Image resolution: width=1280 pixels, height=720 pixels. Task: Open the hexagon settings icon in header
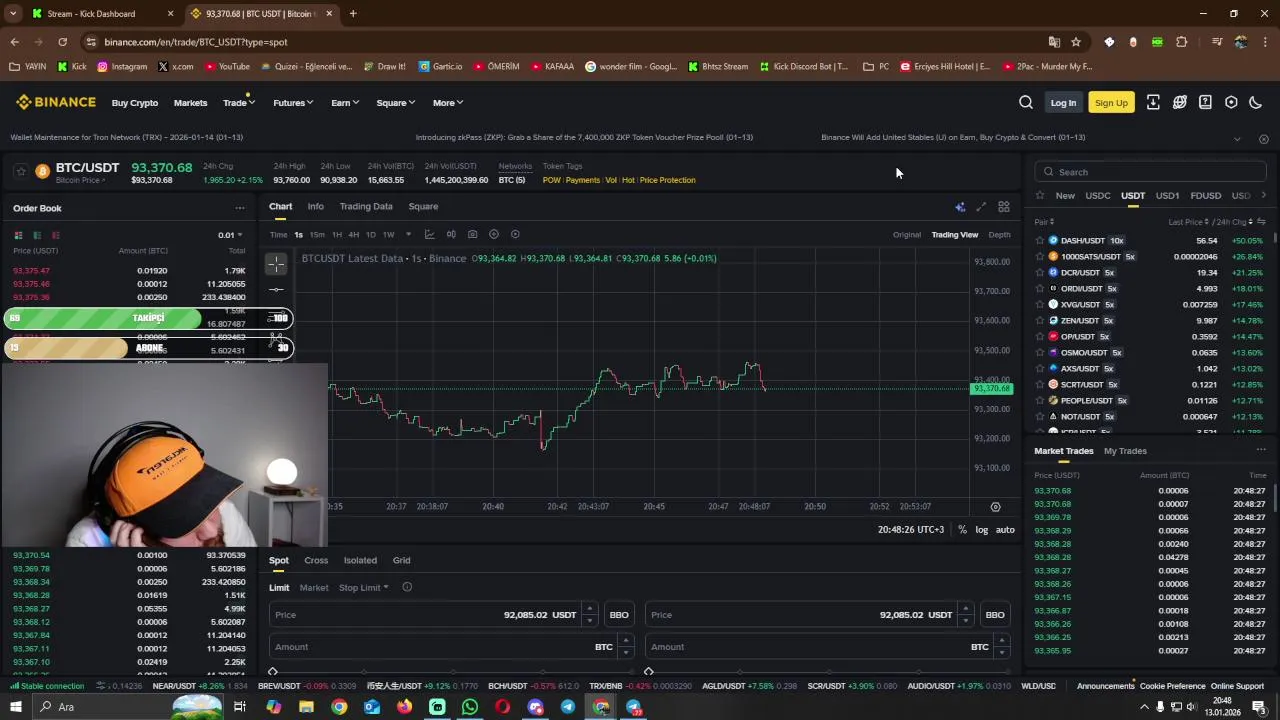(1231, 102)
